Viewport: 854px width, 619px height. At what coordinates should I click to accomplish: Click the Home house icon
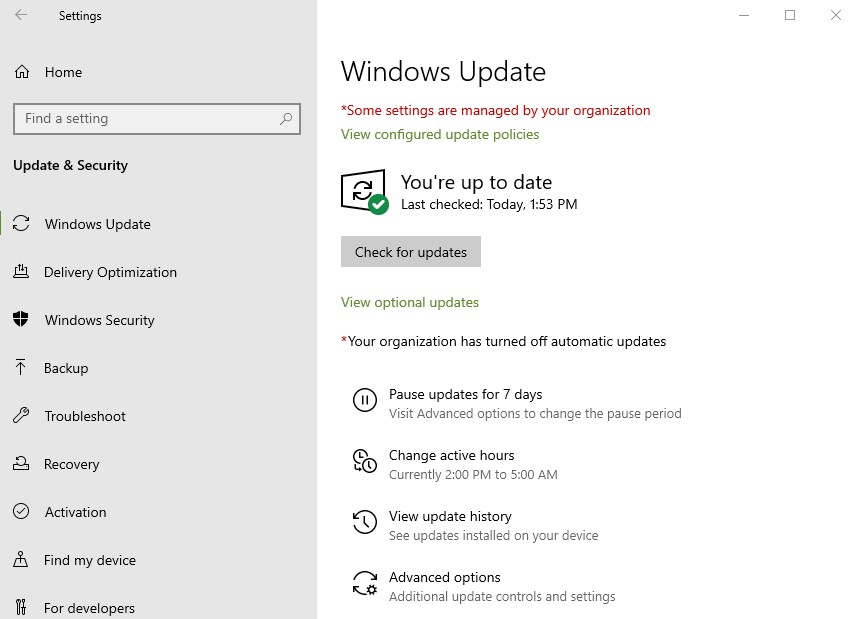tap(22, 72)
